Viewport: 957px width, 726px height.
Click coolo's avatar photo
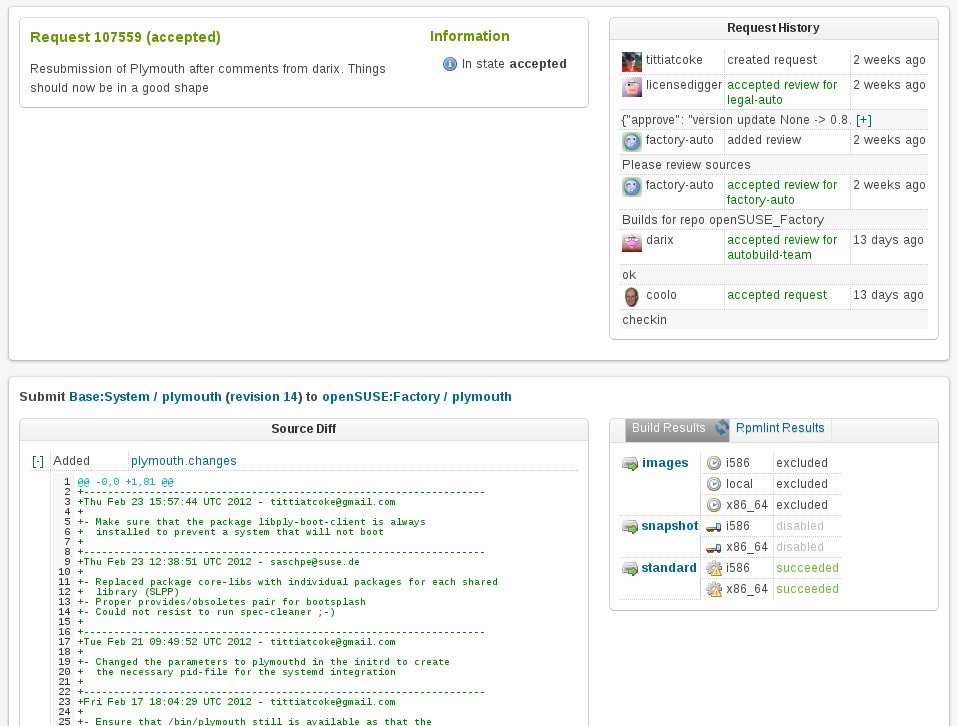pyautogui.click(x=632, y=297)
